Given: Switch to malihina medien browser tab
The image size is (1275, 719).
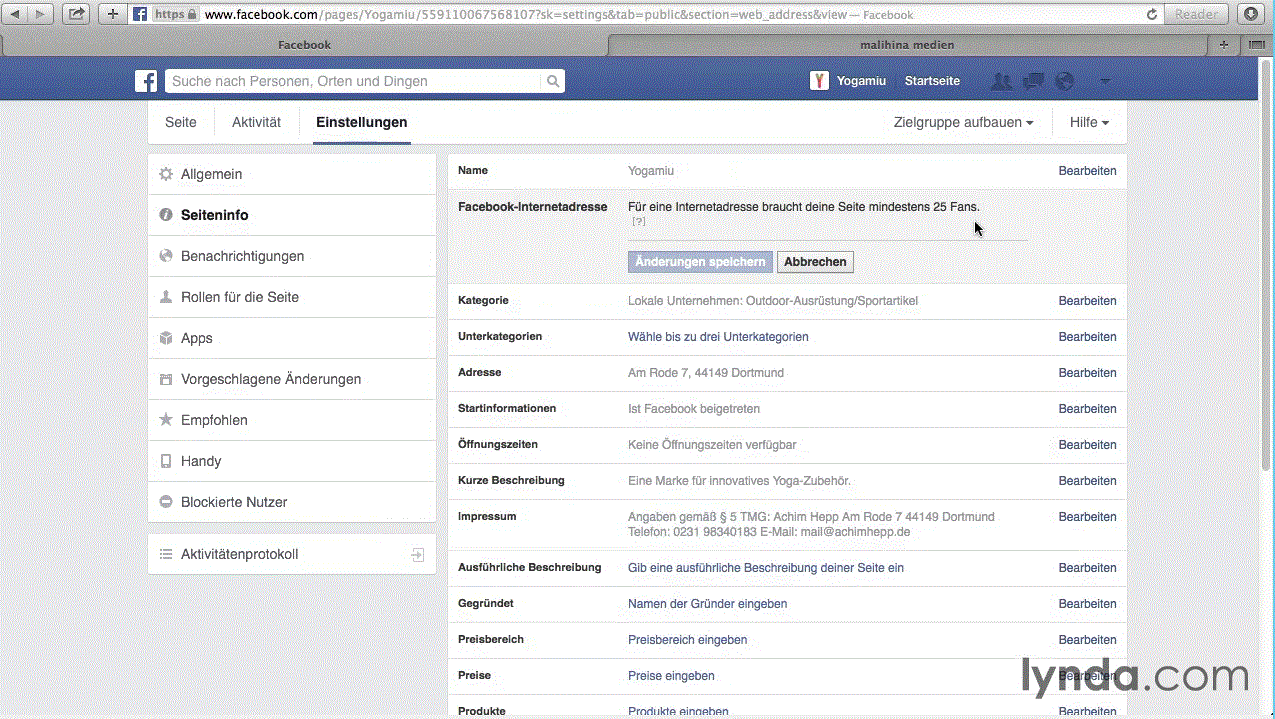Looking at the screenshot, I should [907, 45].
